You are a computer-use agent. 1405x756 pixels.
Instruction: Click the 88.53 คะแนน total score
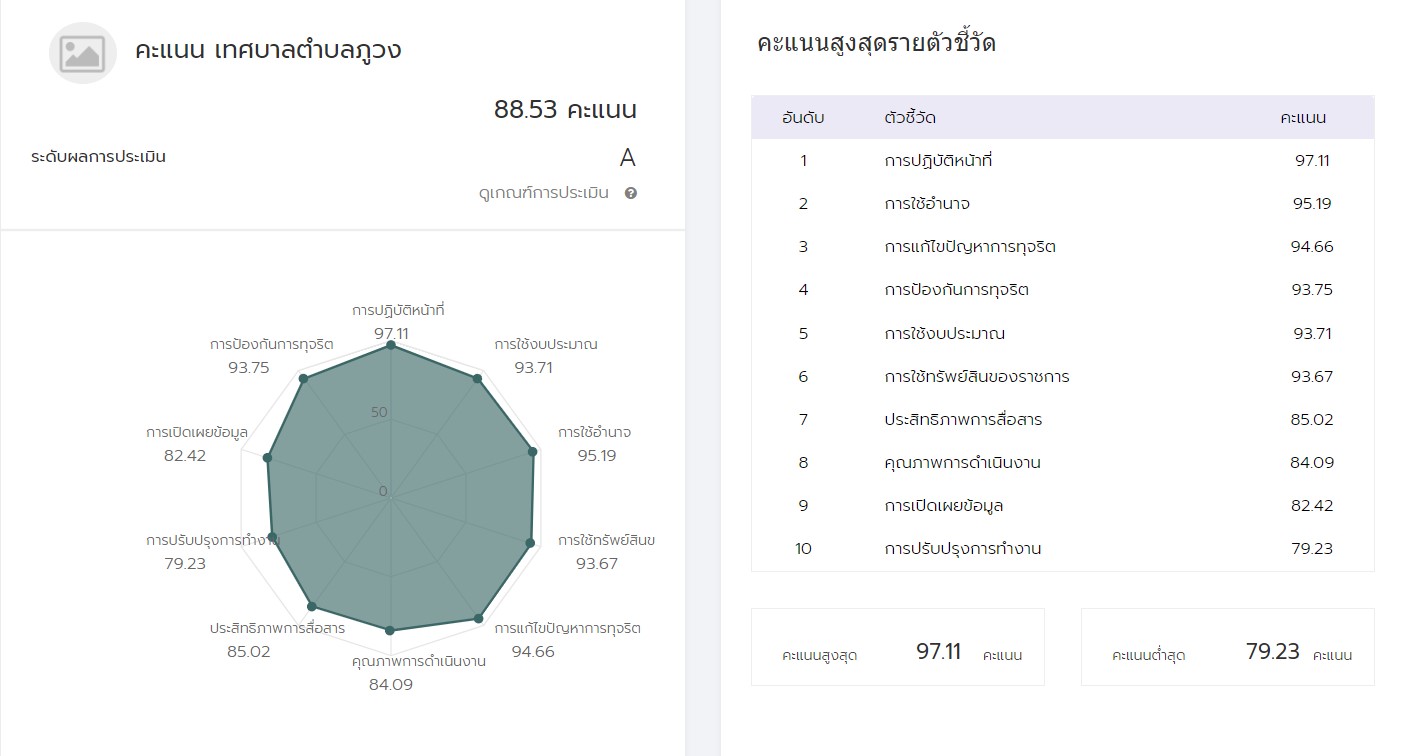(565, 109)
